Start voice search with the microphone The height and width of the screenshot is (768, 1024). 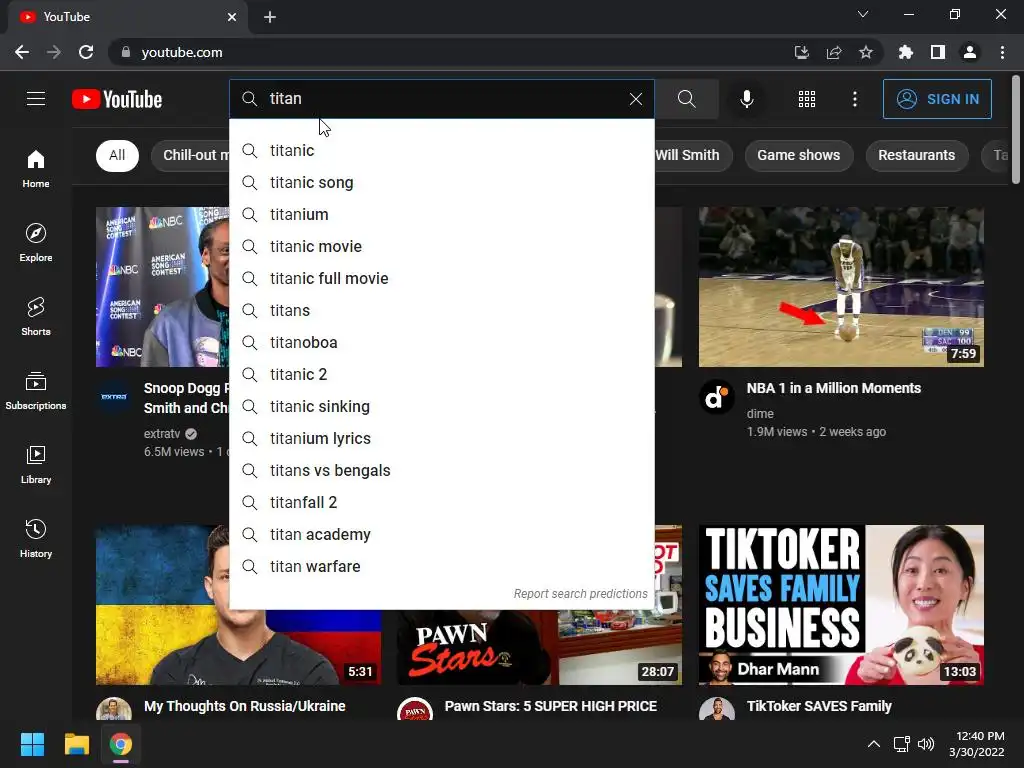(746, 99)
